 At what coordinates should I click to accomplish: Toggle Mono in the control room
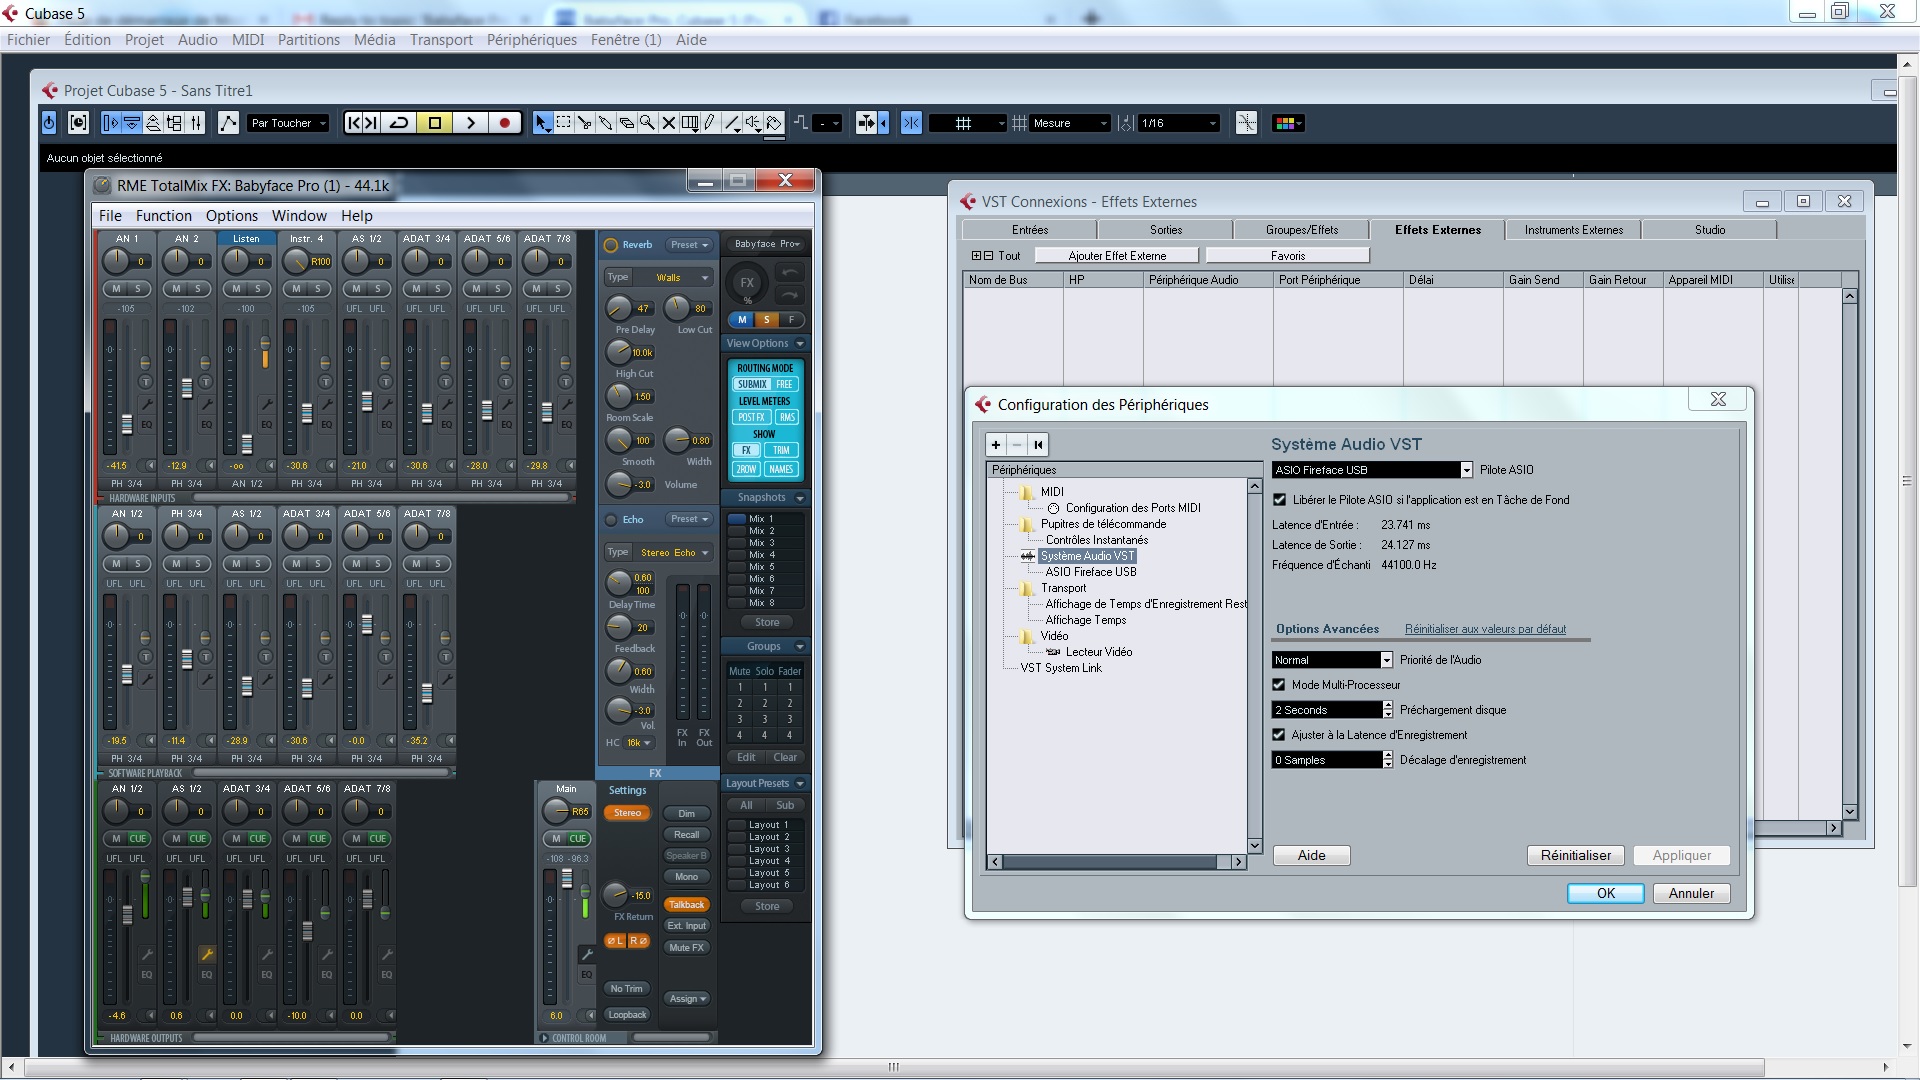coord(687,877)
